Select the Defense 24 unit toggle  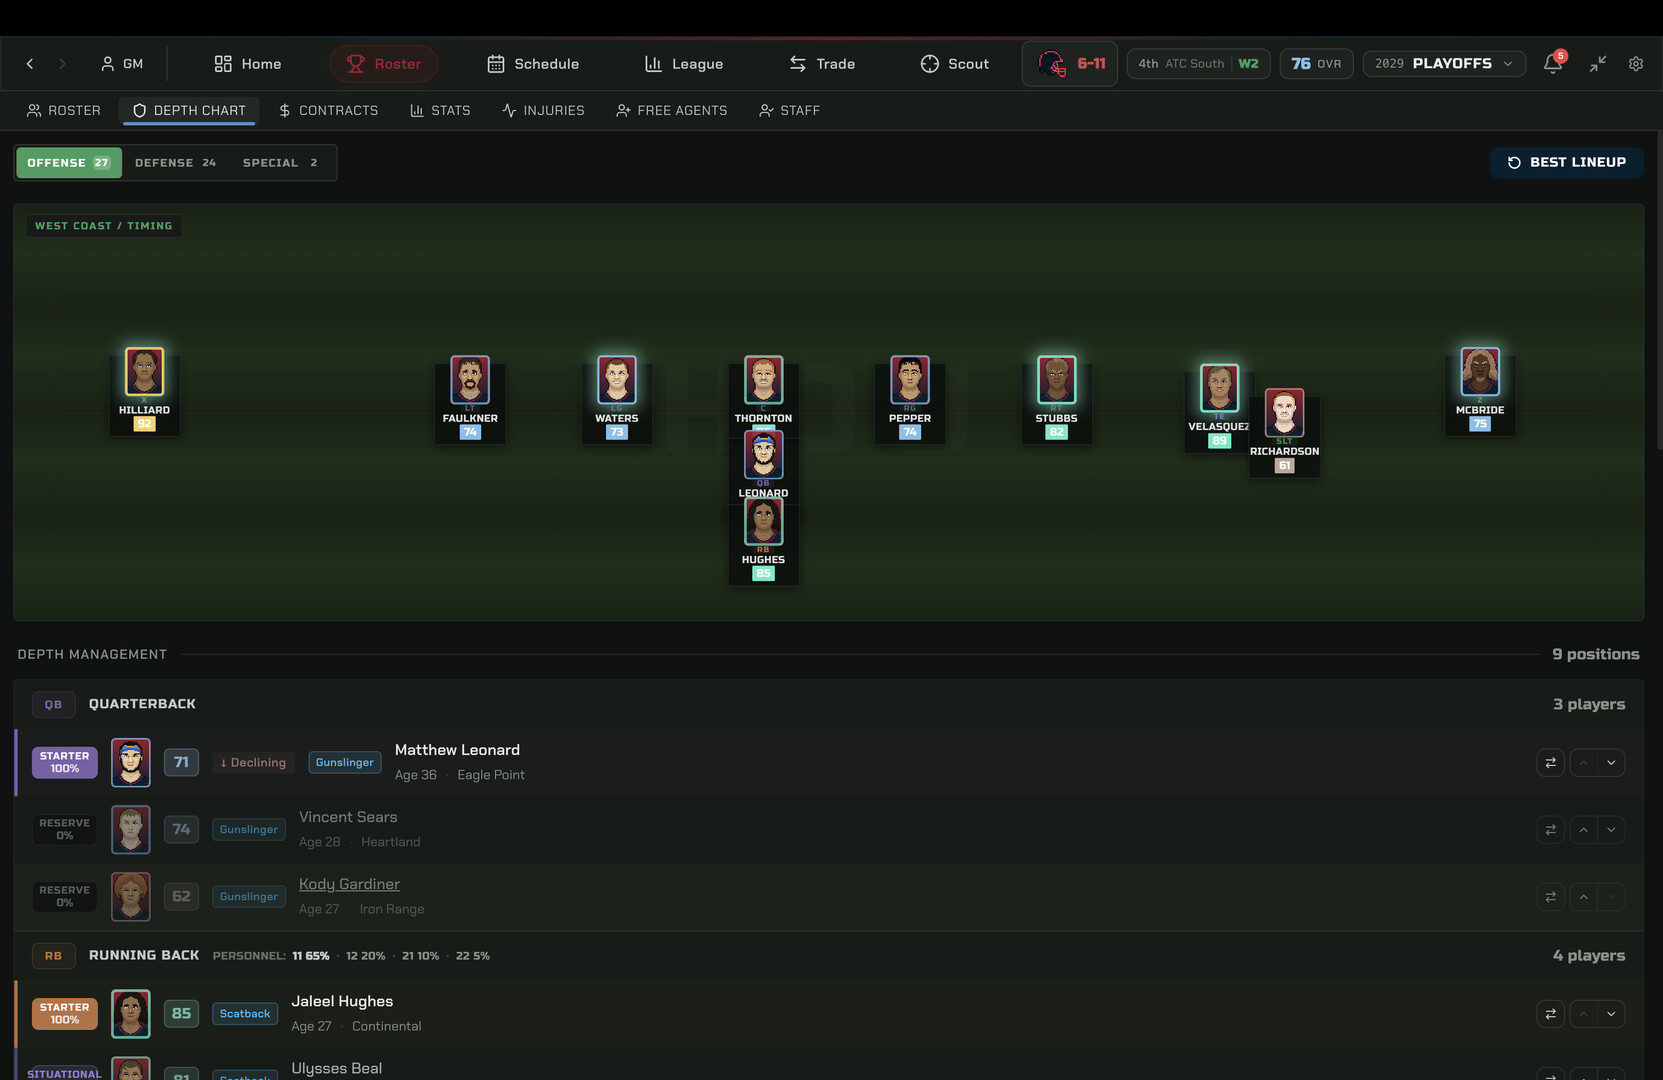tap(176, 163)
